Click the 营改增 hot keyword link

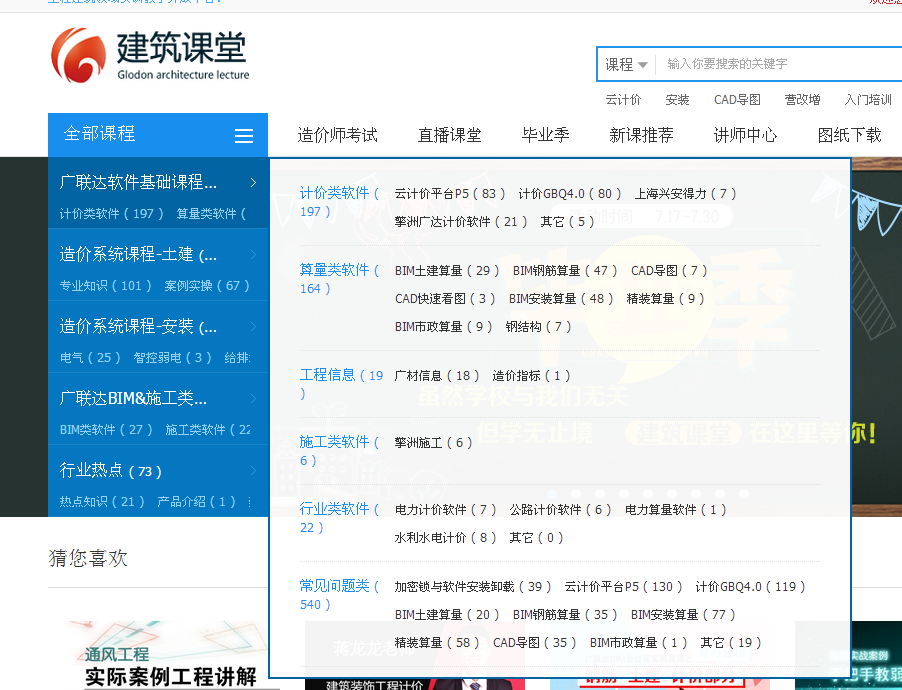[802, 100]
